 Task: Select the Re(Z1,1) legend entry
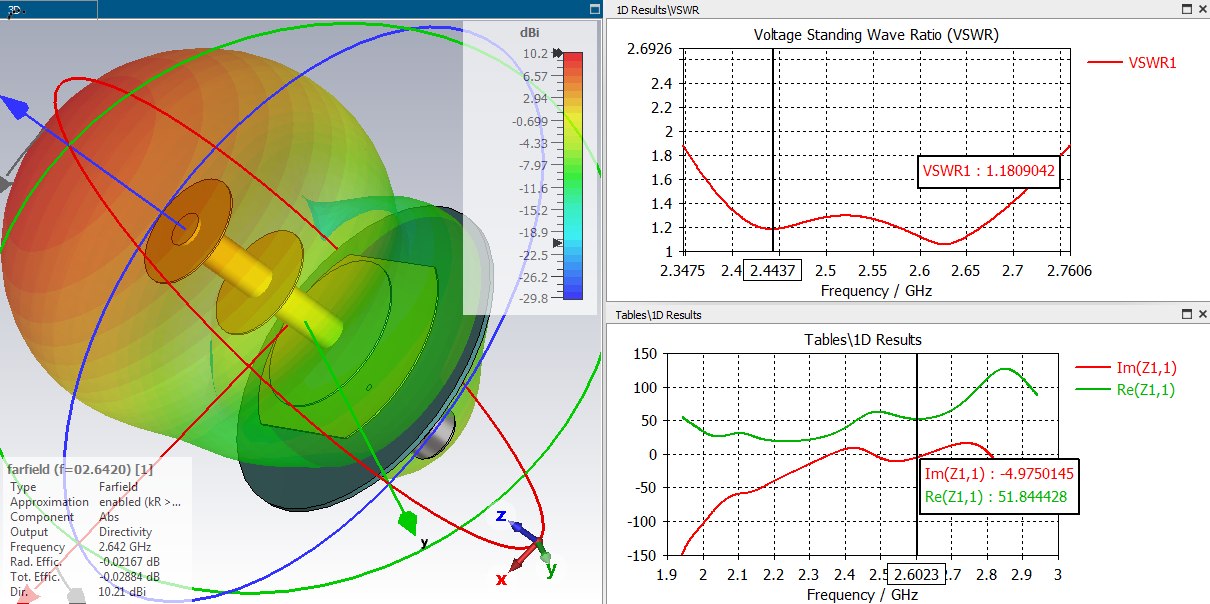(x=1125, y=390)
